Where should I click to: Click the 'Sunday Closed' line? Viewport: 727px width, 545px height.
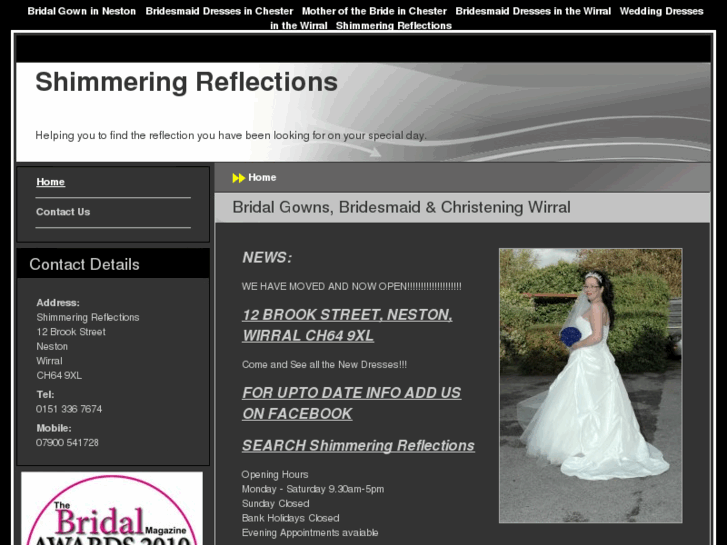[275, 504]
